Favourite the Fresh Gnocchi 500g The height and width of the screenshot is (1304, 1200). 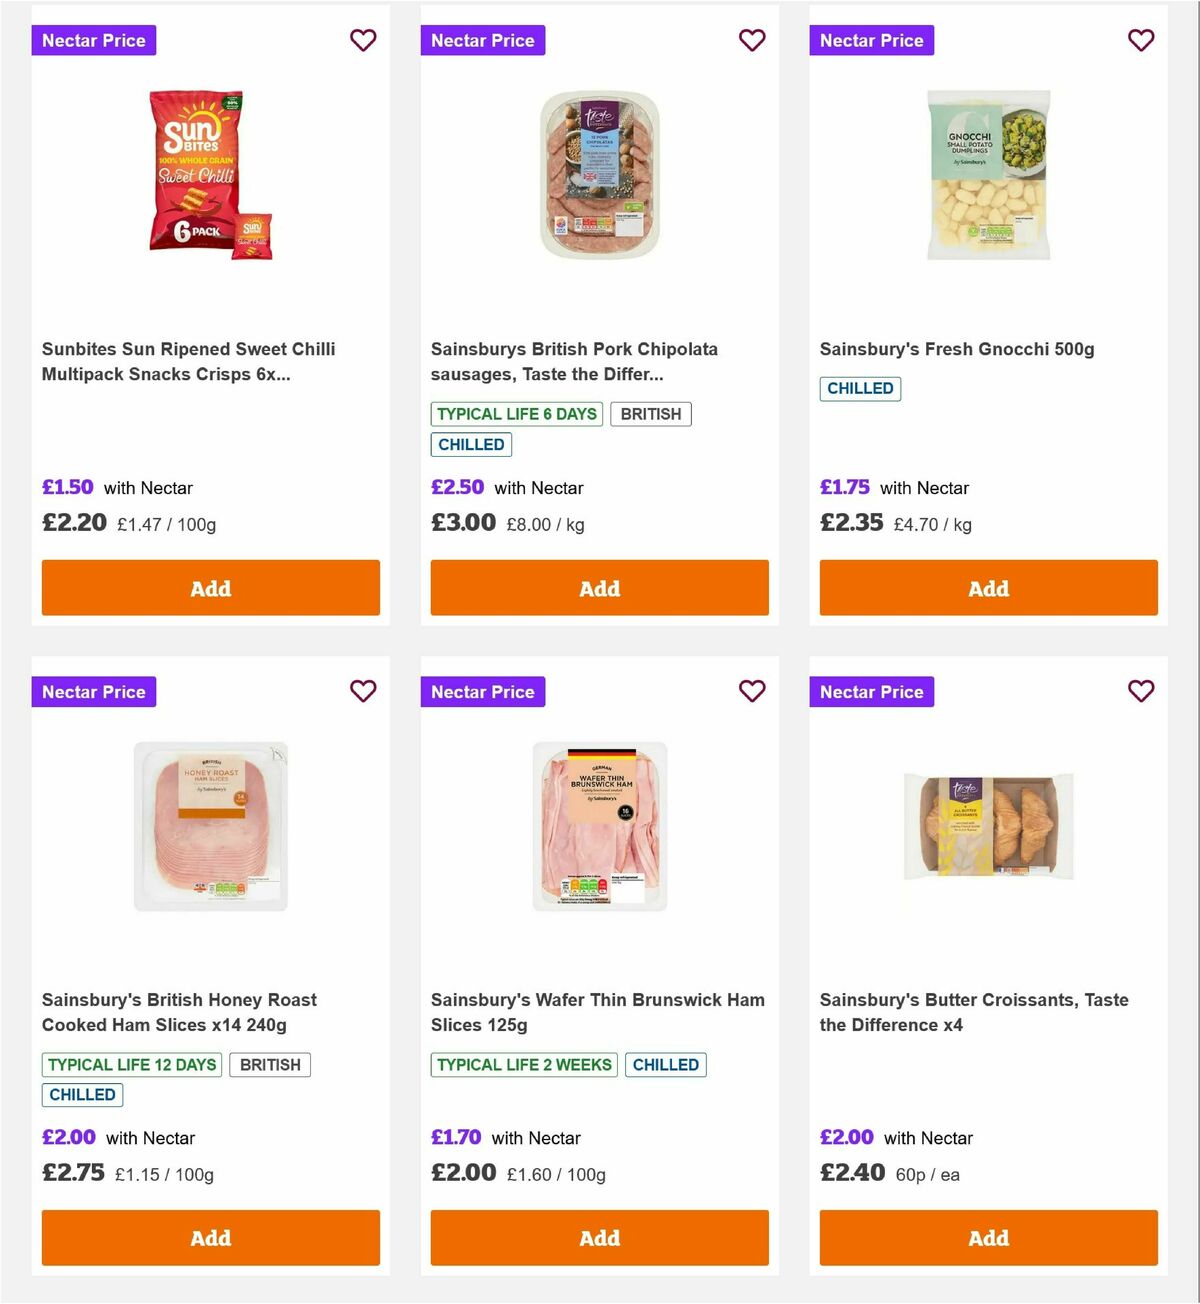tap(1141, 40)
